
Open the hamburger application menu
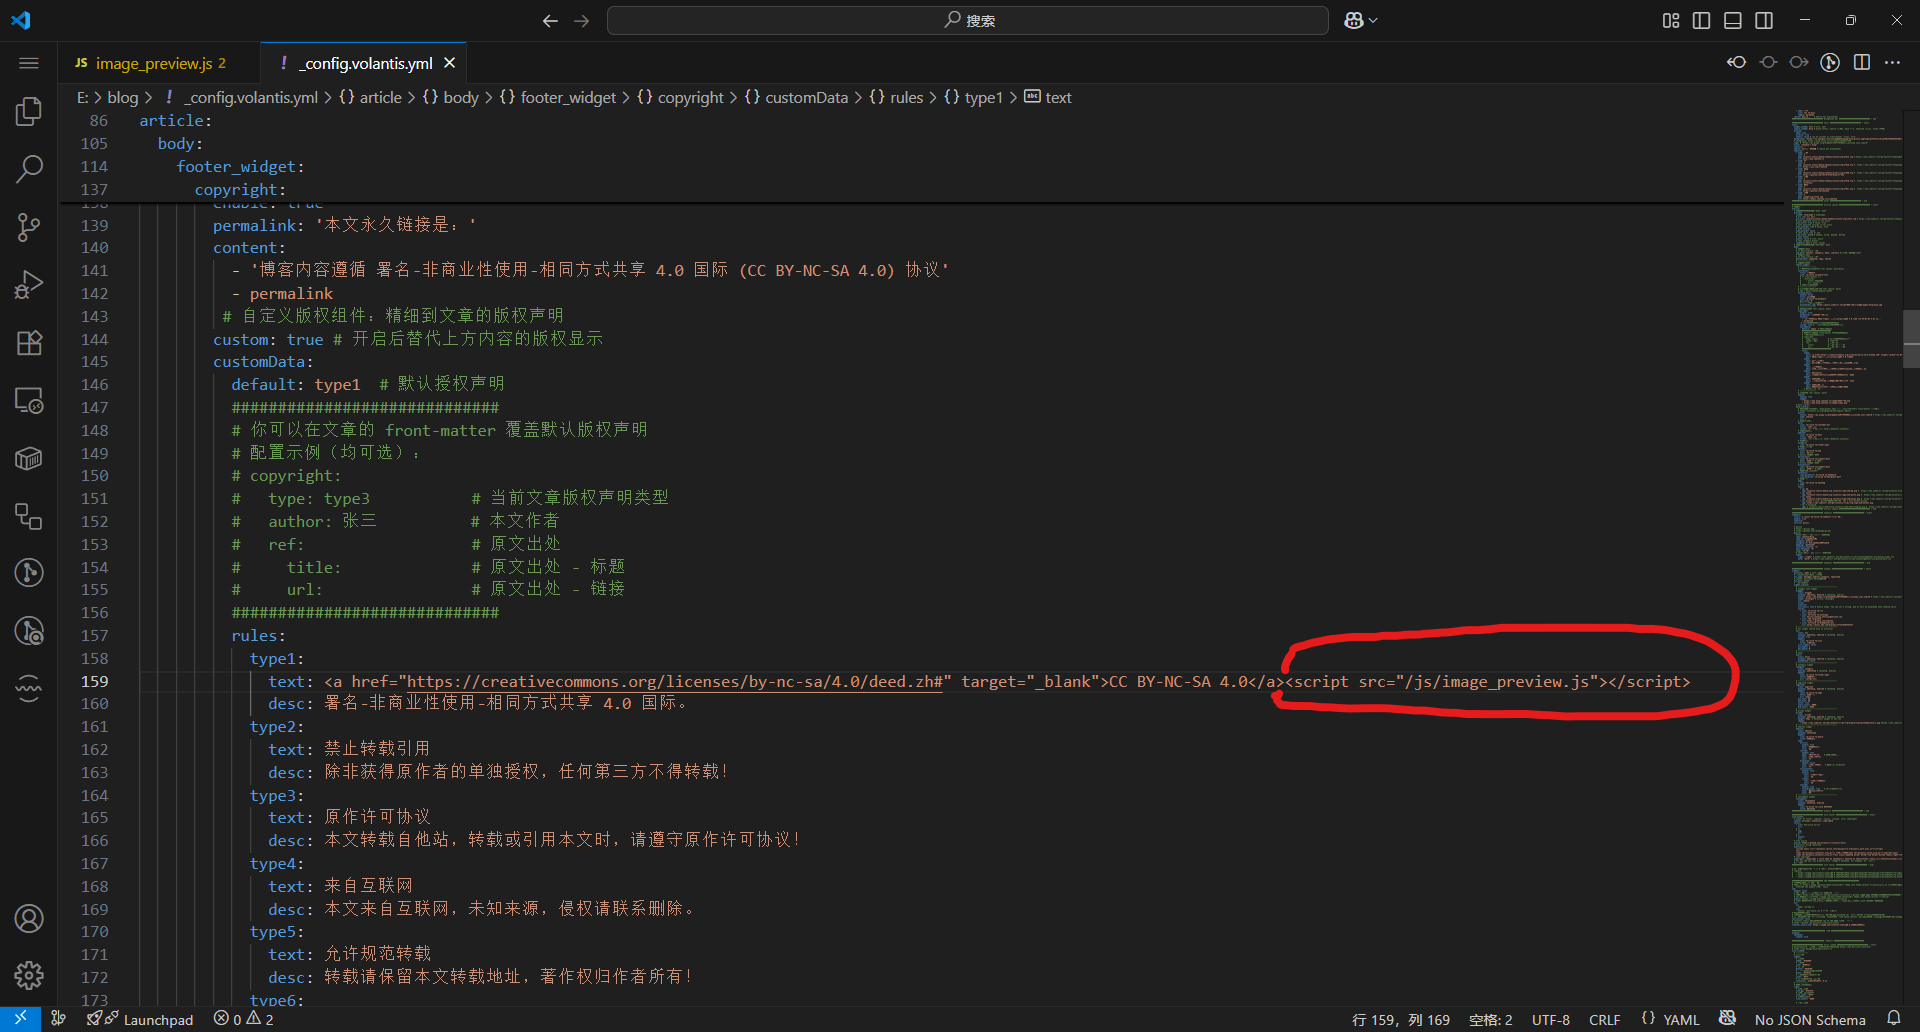[x=29, y=63]
